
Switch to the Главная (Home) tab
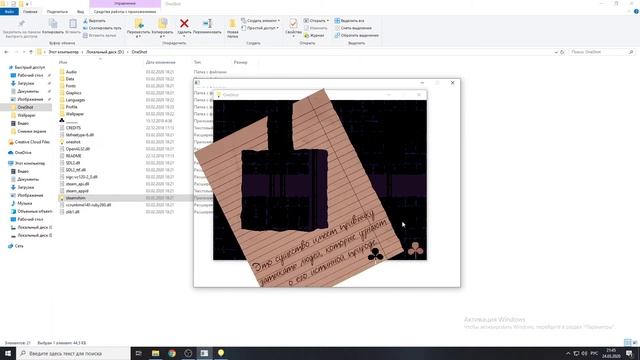[30, 12]
